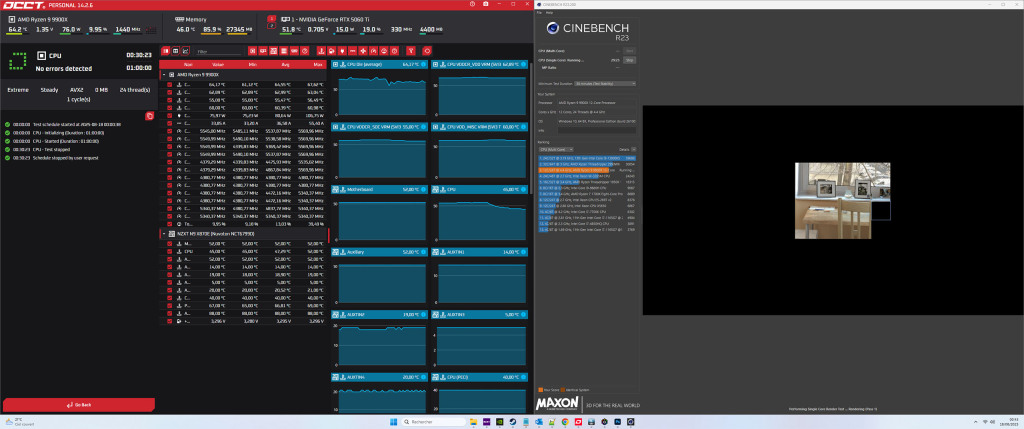The width and height of the screenshot is (1024, 429).
Task: Click the OCCT title bar settings icon
Action: point(473,4)
